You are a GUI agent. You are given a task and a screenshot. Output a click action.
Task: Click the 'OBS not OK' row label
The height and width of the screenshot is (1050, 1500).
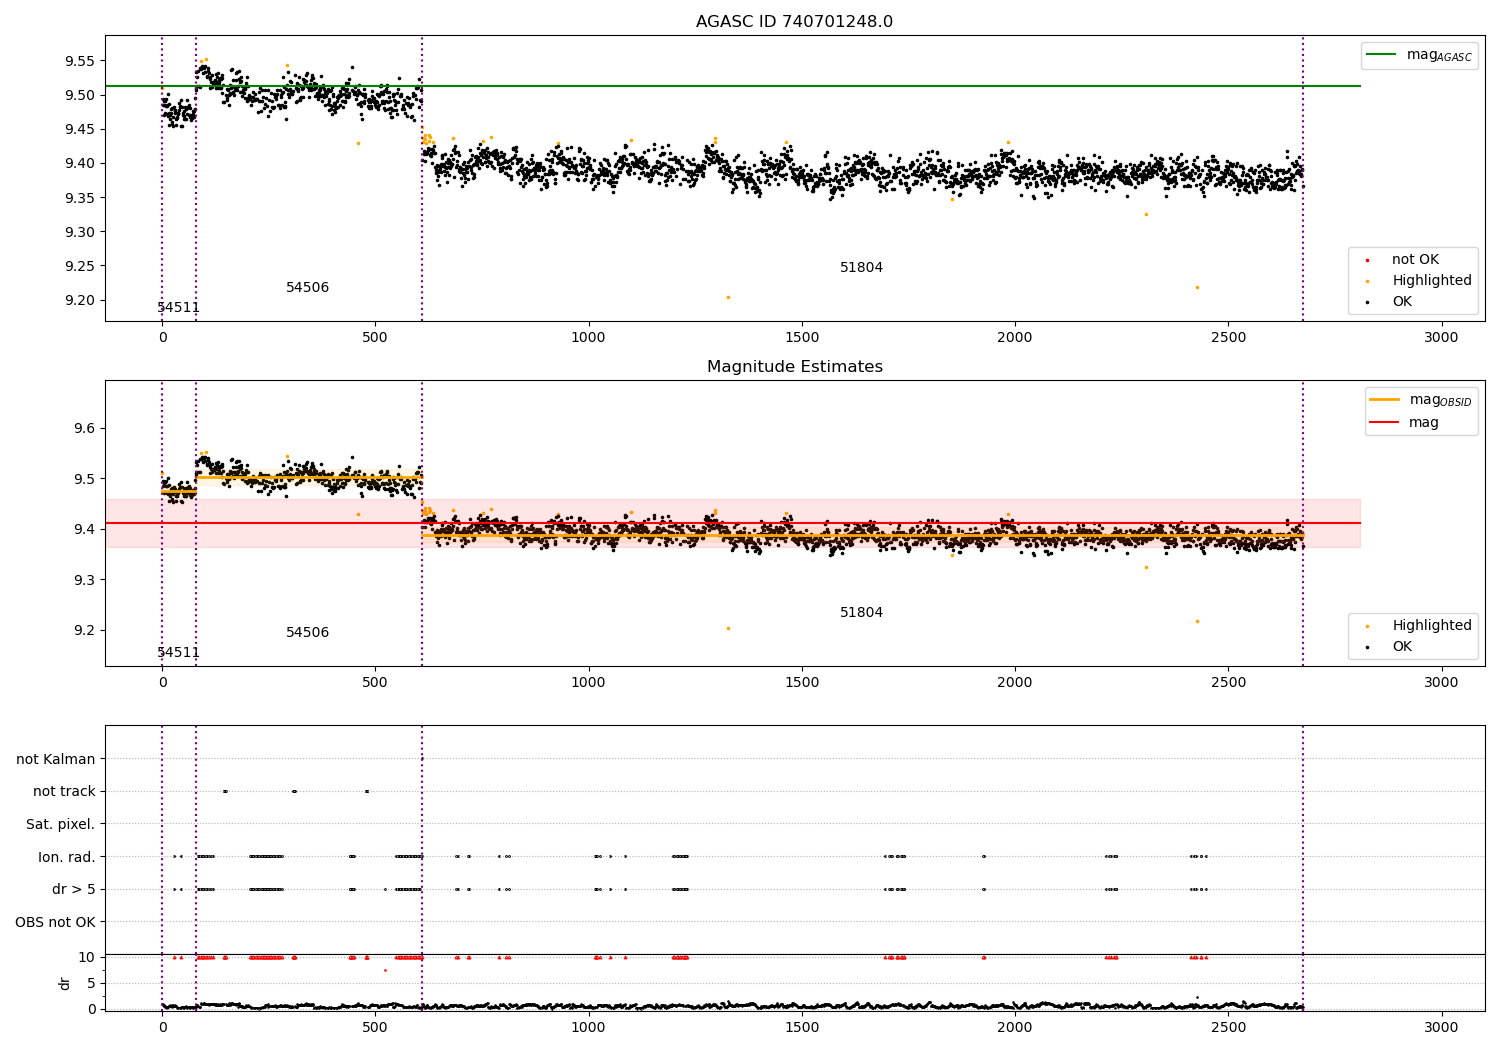56,922
